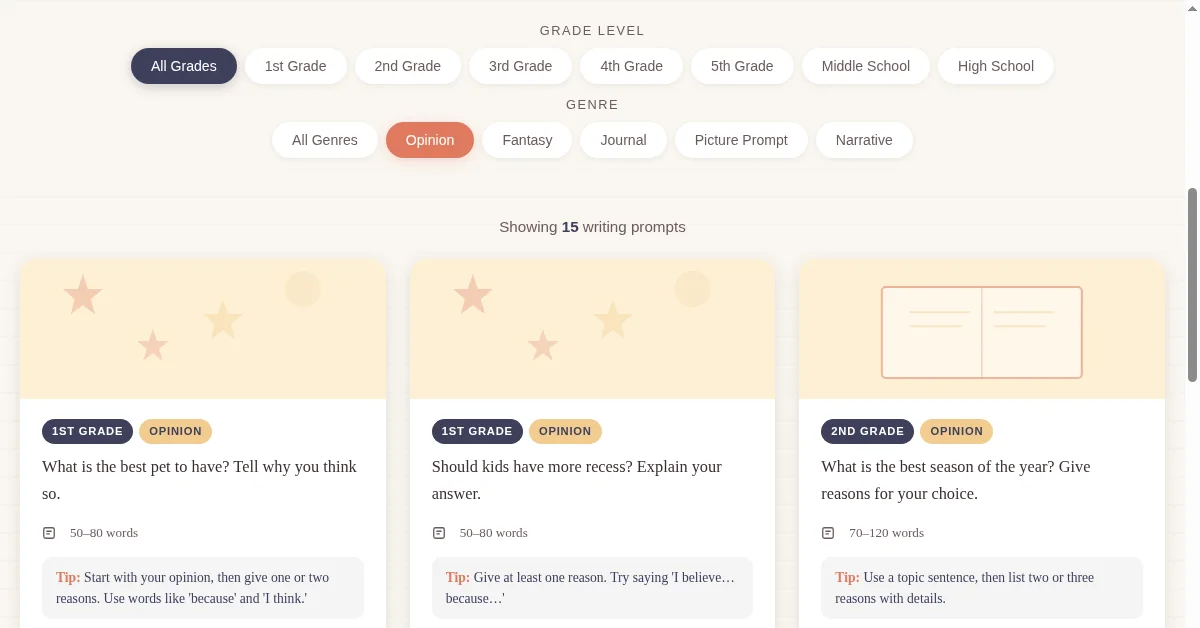The width and height of the screenshot is (1200, 628).
Task: Enable the Fantasy genre filter
Action: [527, 140]
